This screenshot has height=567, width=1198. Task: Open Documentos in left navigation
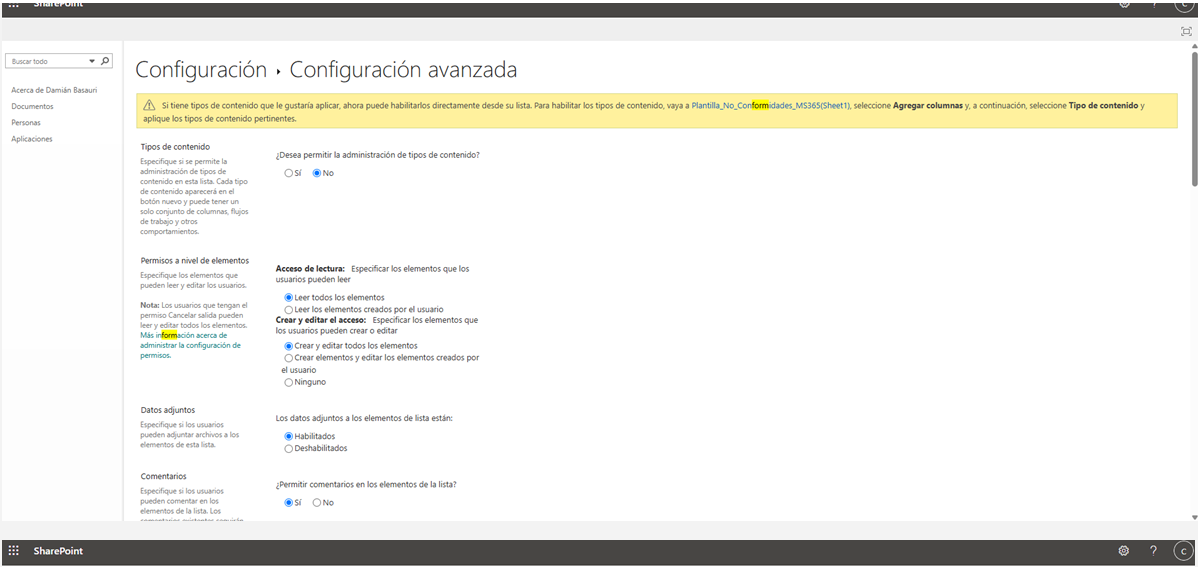(x=32, y=107)
